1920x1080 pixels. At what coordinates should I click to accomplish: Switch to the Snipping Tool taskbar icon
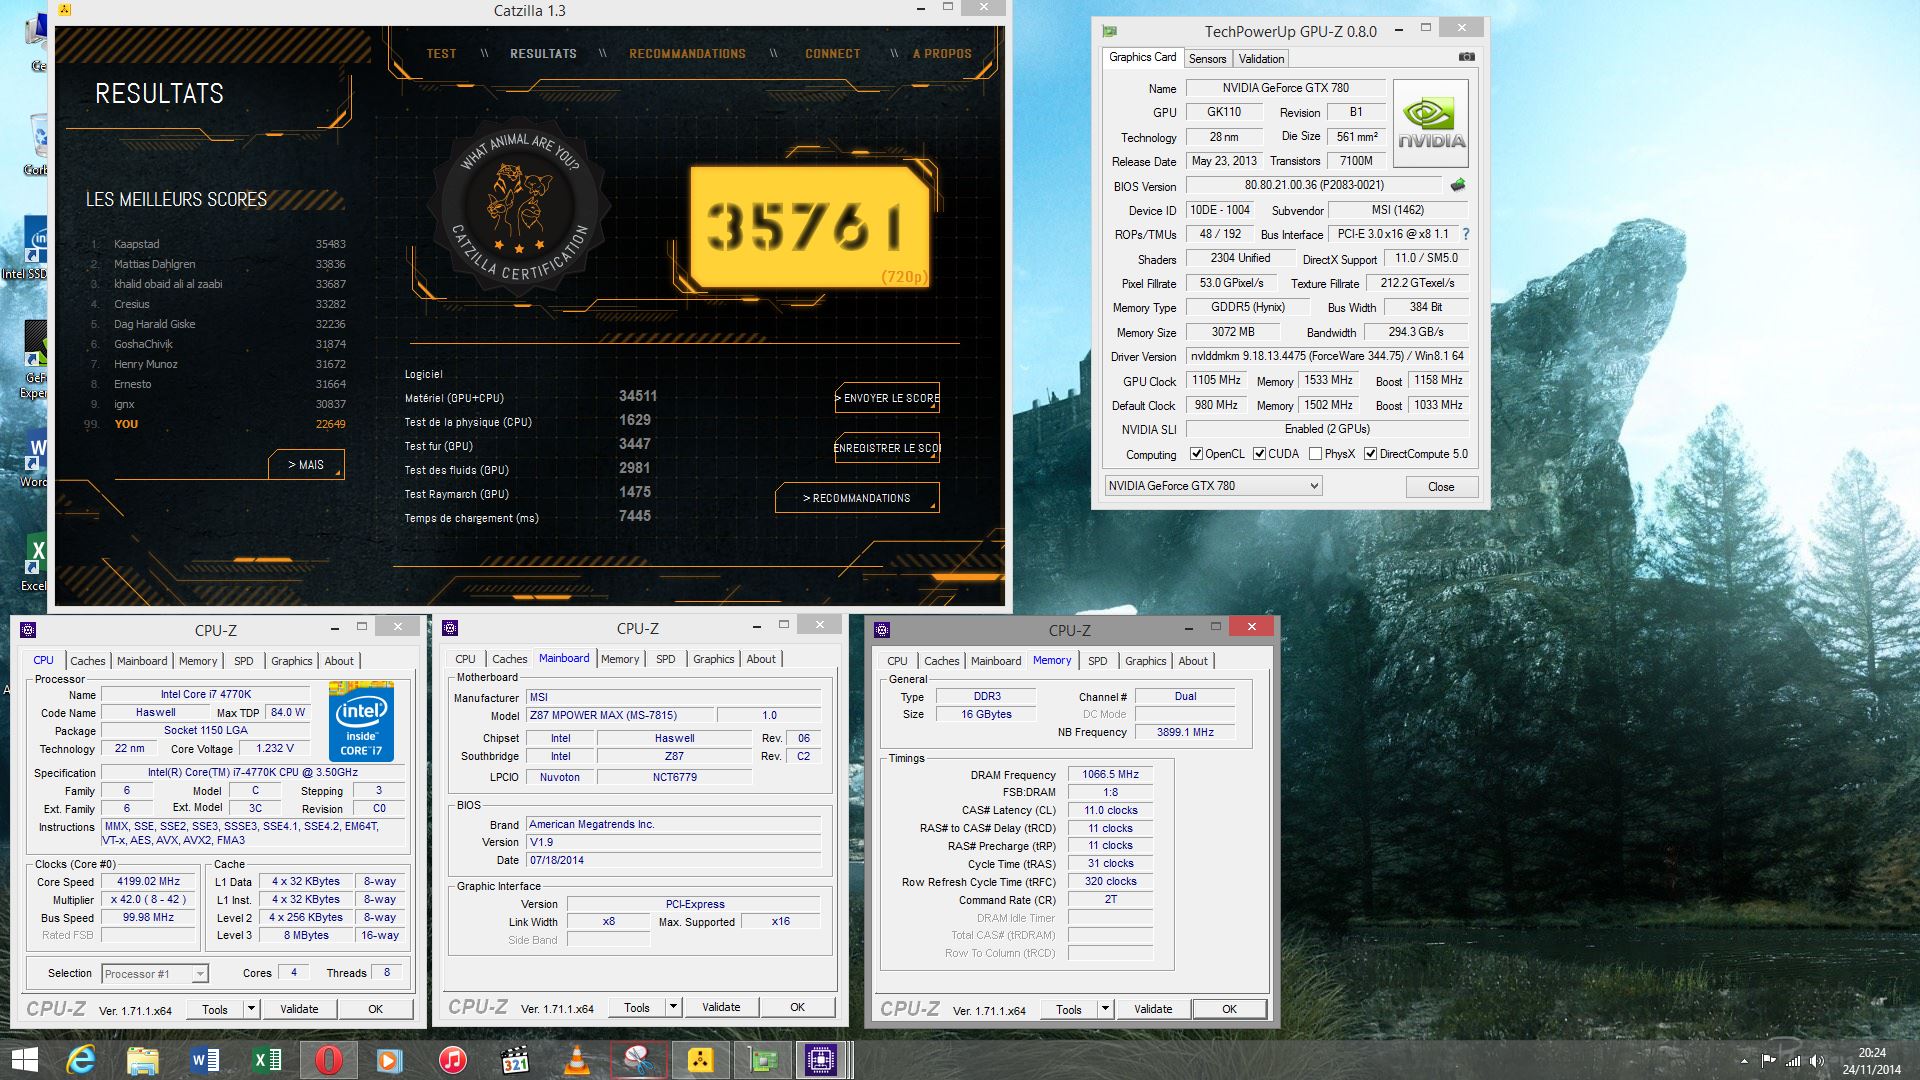coord(639,1060)
